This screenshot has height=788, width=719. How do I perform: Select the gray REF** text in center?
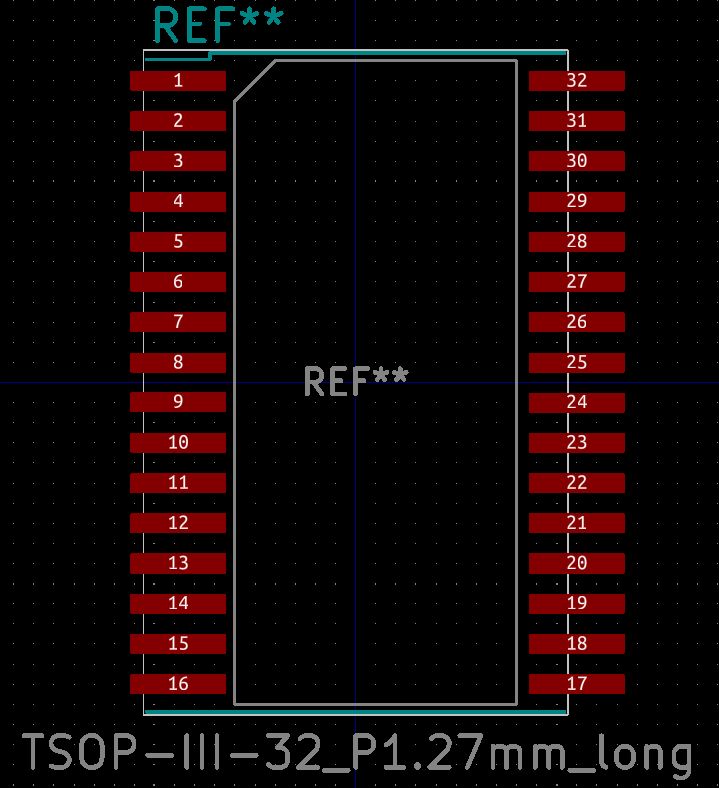tap(356, 381)
